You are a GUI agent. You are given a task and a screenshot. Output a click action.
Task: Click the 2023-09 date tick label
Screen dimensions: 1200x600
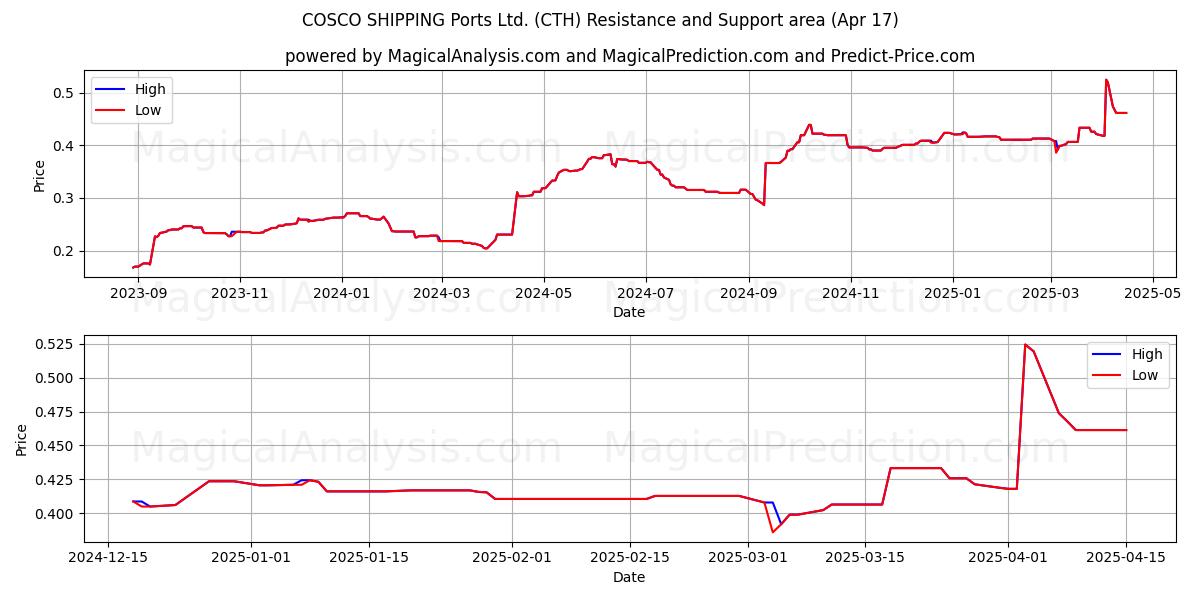click(138, 293)
